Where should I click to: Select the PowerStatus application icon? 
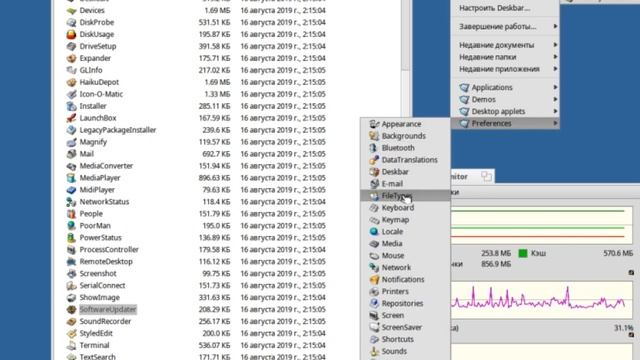click(71, 238)
